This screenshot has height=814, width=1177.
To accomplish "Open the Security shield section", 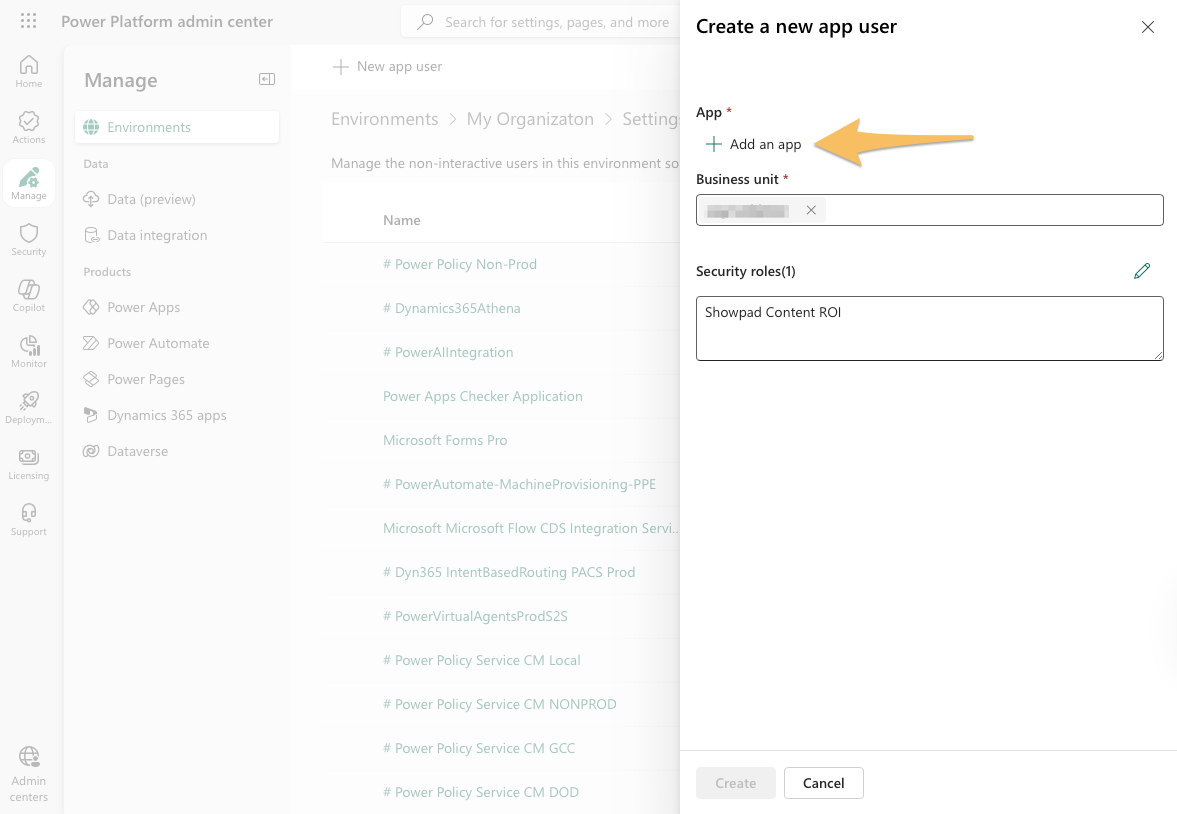I will click(29, 239).
